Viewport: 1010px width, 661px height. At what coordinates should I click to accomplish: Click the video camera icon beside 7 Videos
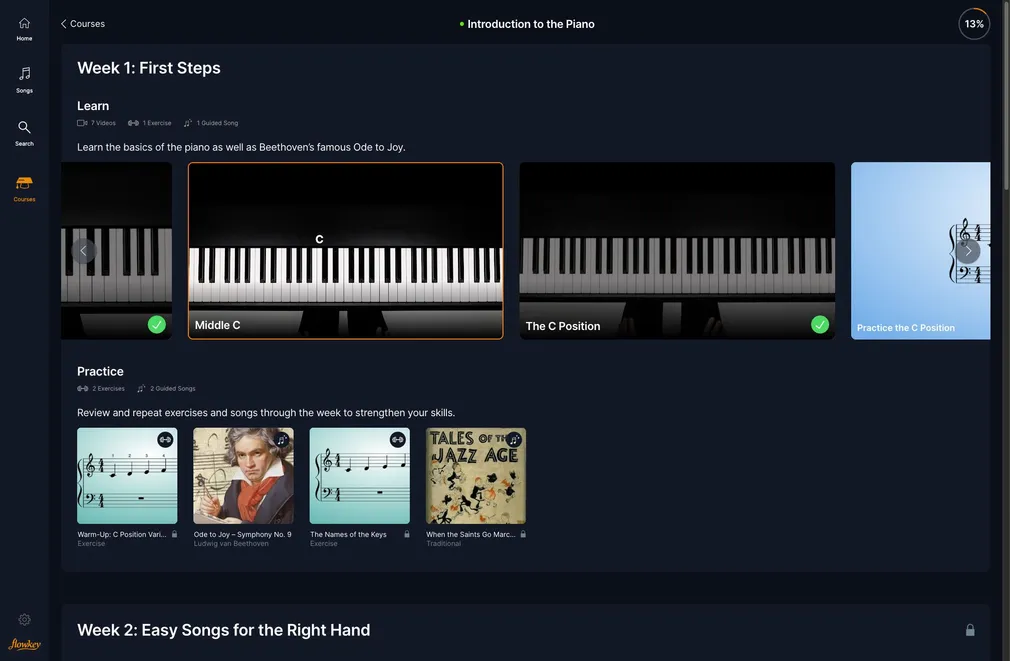pos(82,123)
